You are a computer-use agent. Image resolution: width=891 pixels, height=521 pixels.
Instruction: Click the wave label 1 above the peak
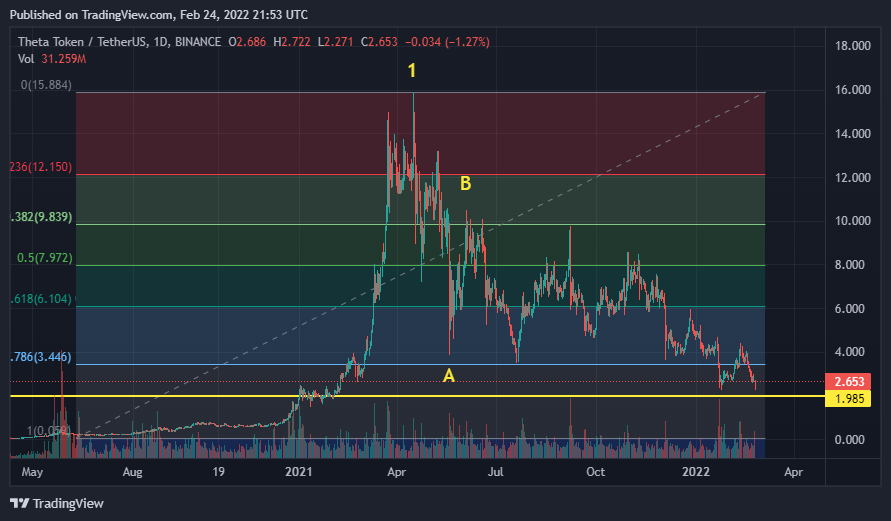tap(412, 70)
